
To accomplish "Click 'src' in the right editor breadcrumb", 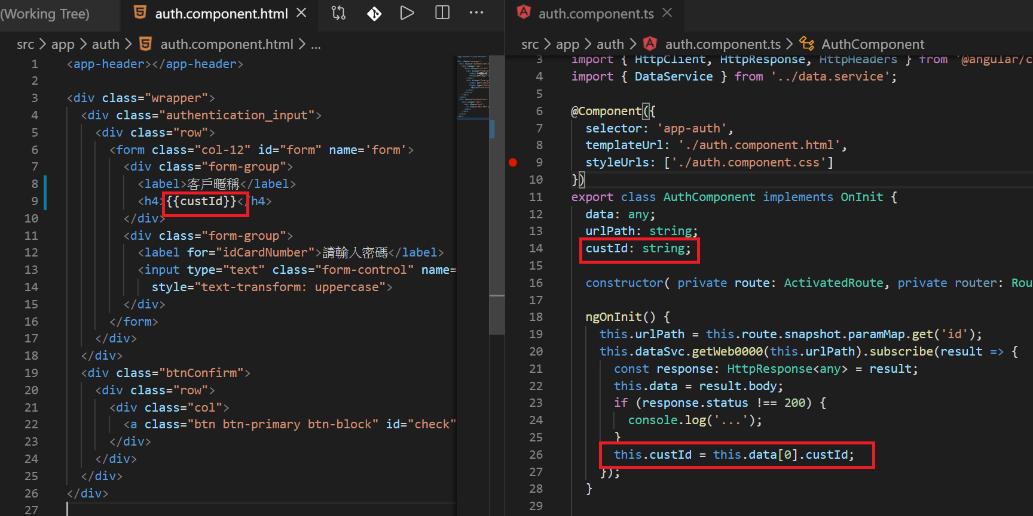I will (530, 44).
